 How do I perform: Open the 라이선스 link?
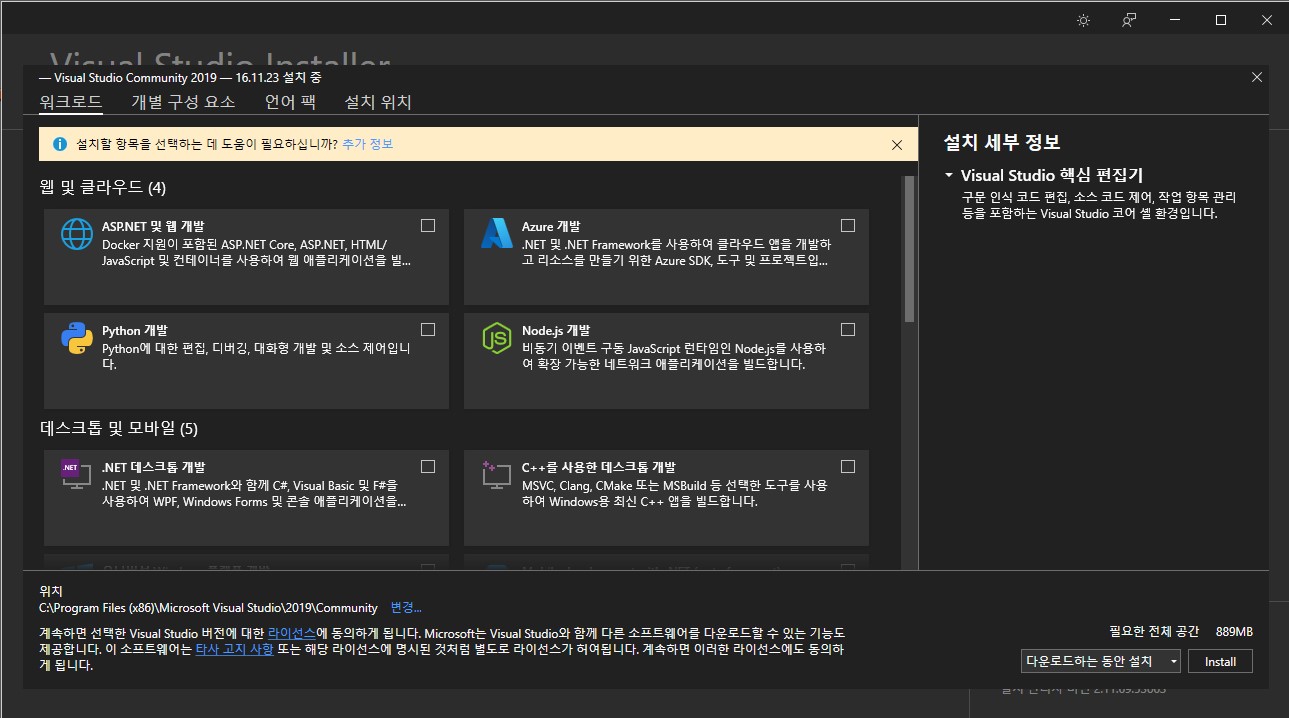point(292,634)
